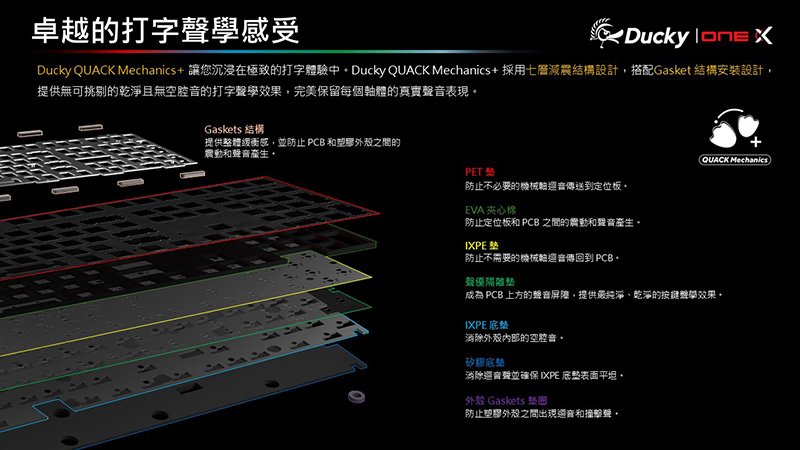The image size is (800, 450).
Task: Select the EVA 夾心棉 heading
Action: (490, 210)
